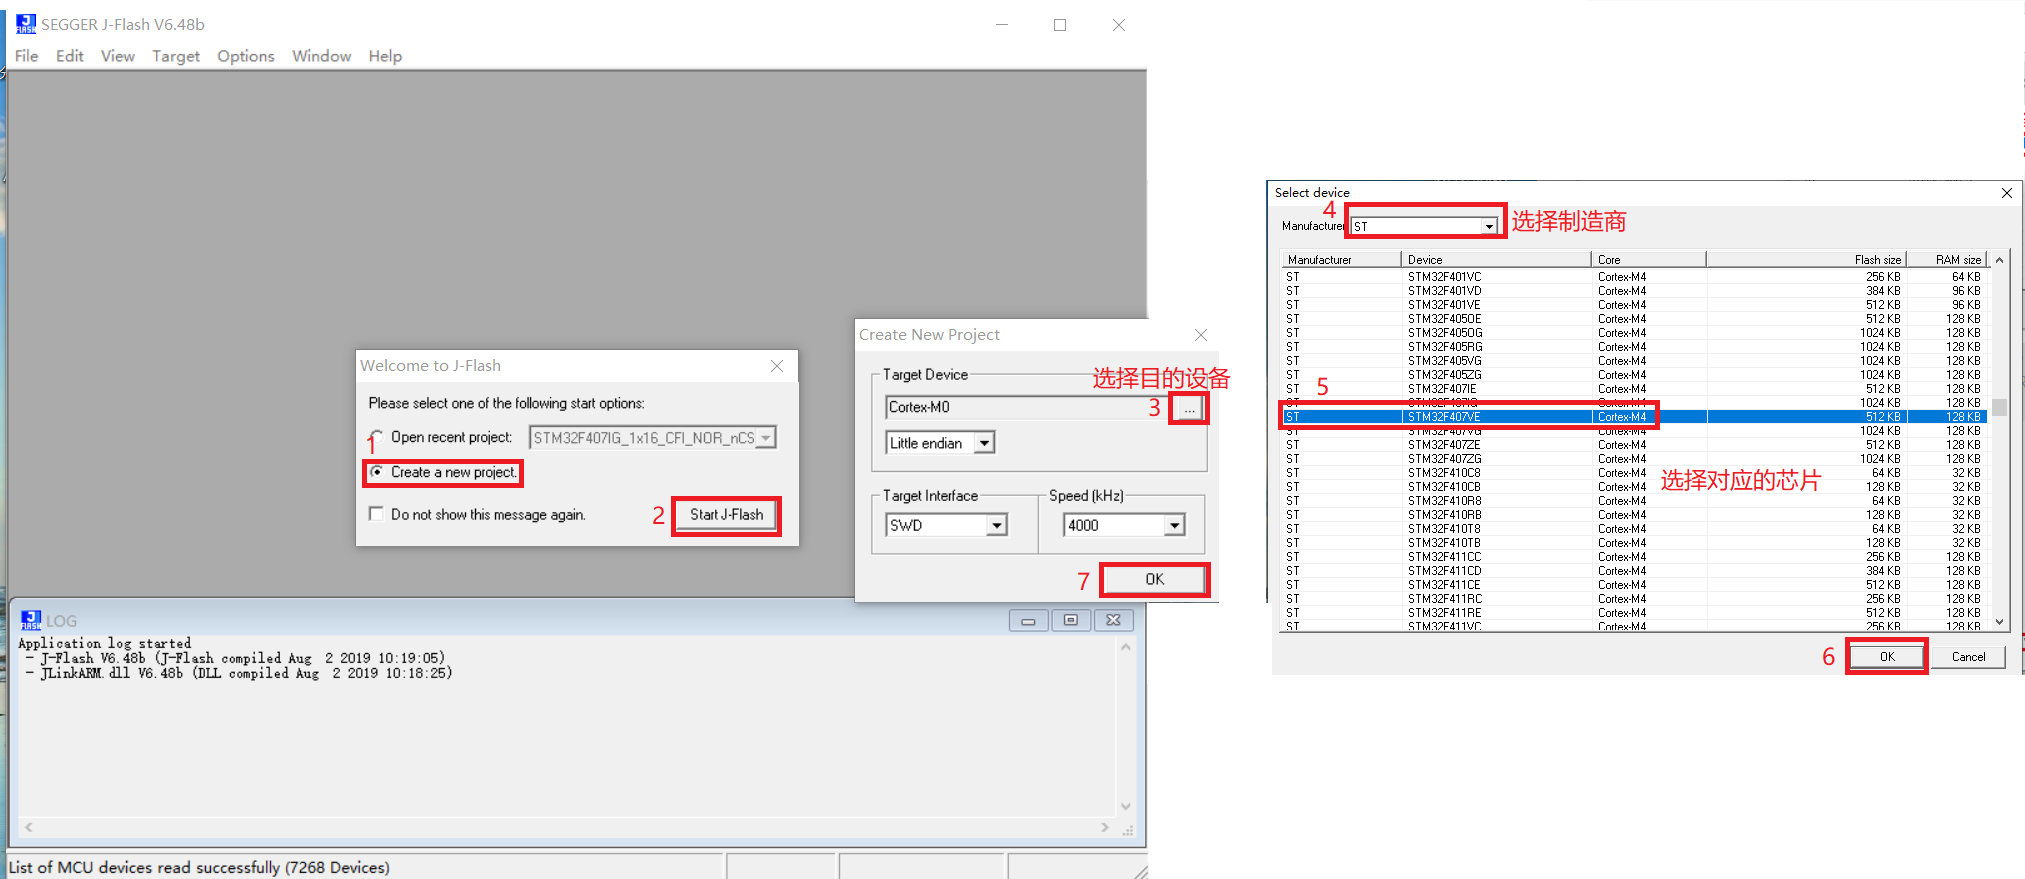Select the STM32F411CC device row

(1634, 557)
